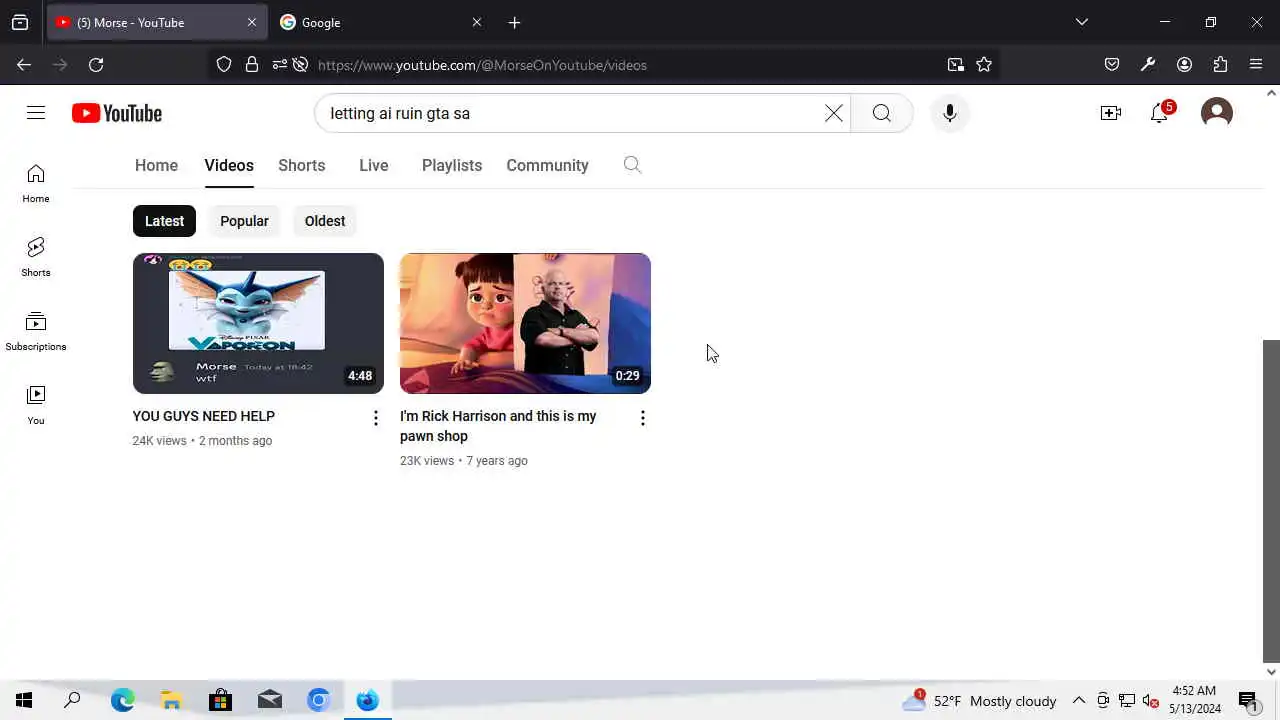Open the developer tools wrench icon

[x=1148, y=65]
